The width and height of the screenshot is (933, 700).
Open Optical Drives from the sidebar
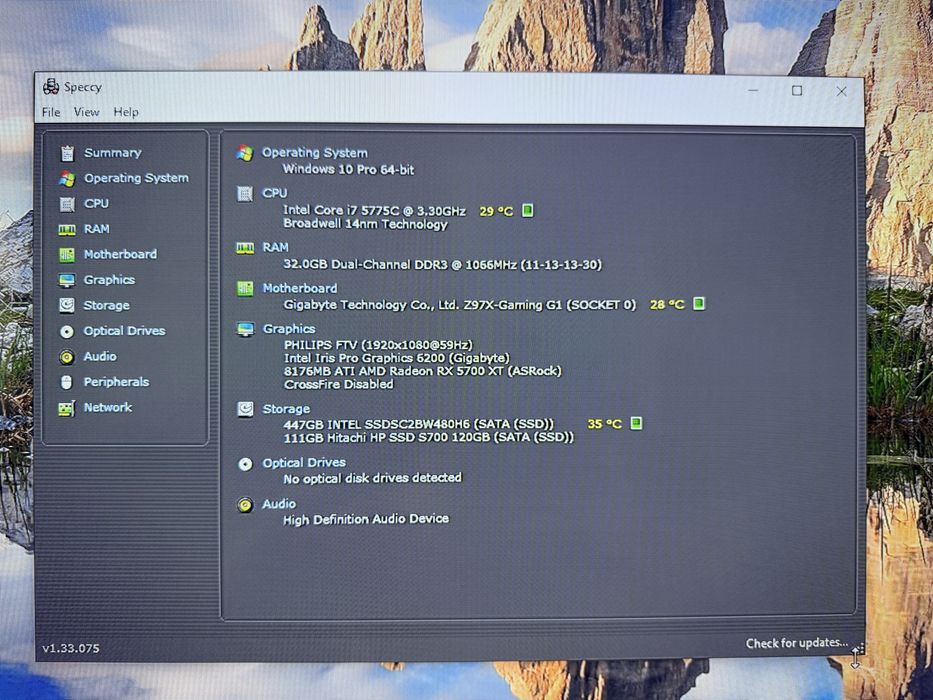pos(124,331)
